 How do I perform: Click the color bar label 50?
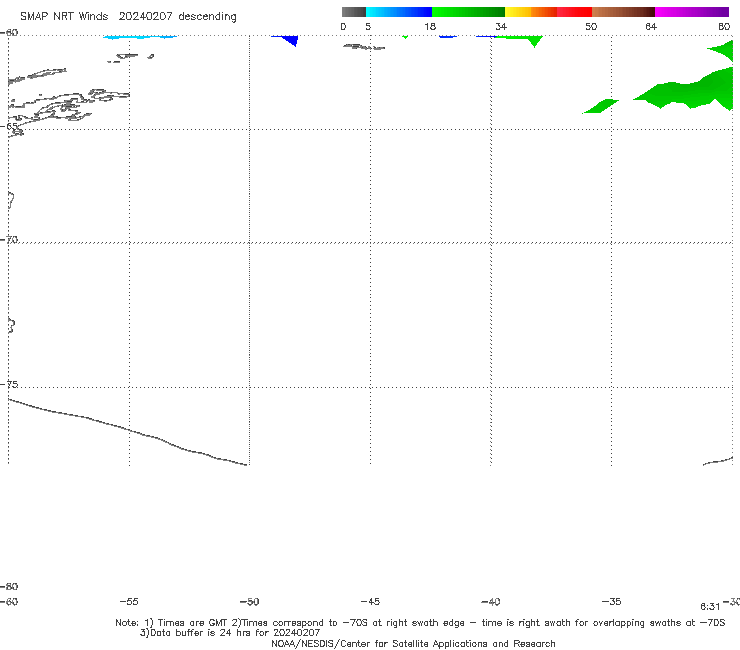point(591,26)
